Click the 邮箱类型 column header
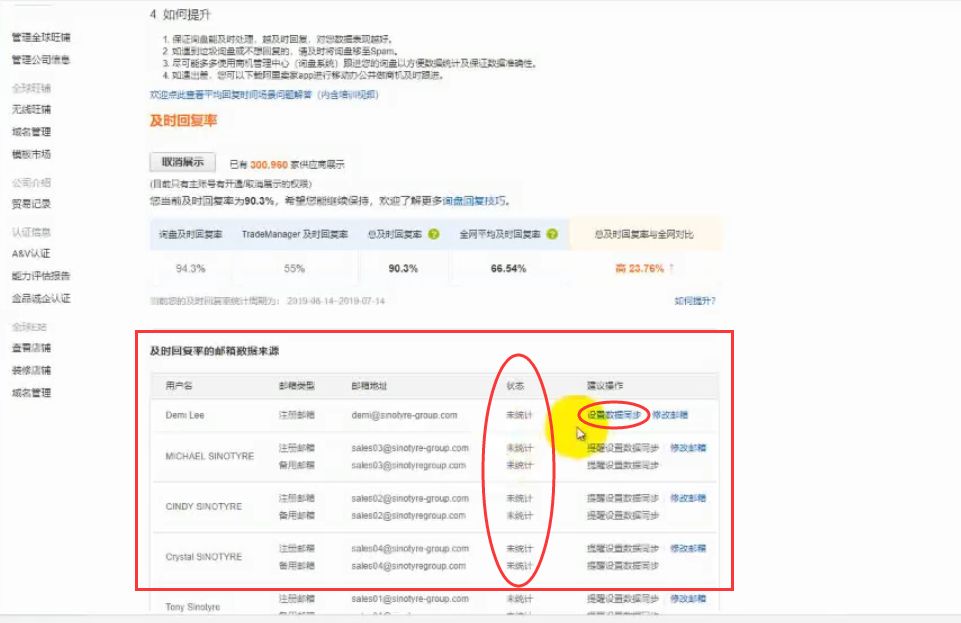The width and height of the screenshot is (961, 623). (x=297, y=385)
